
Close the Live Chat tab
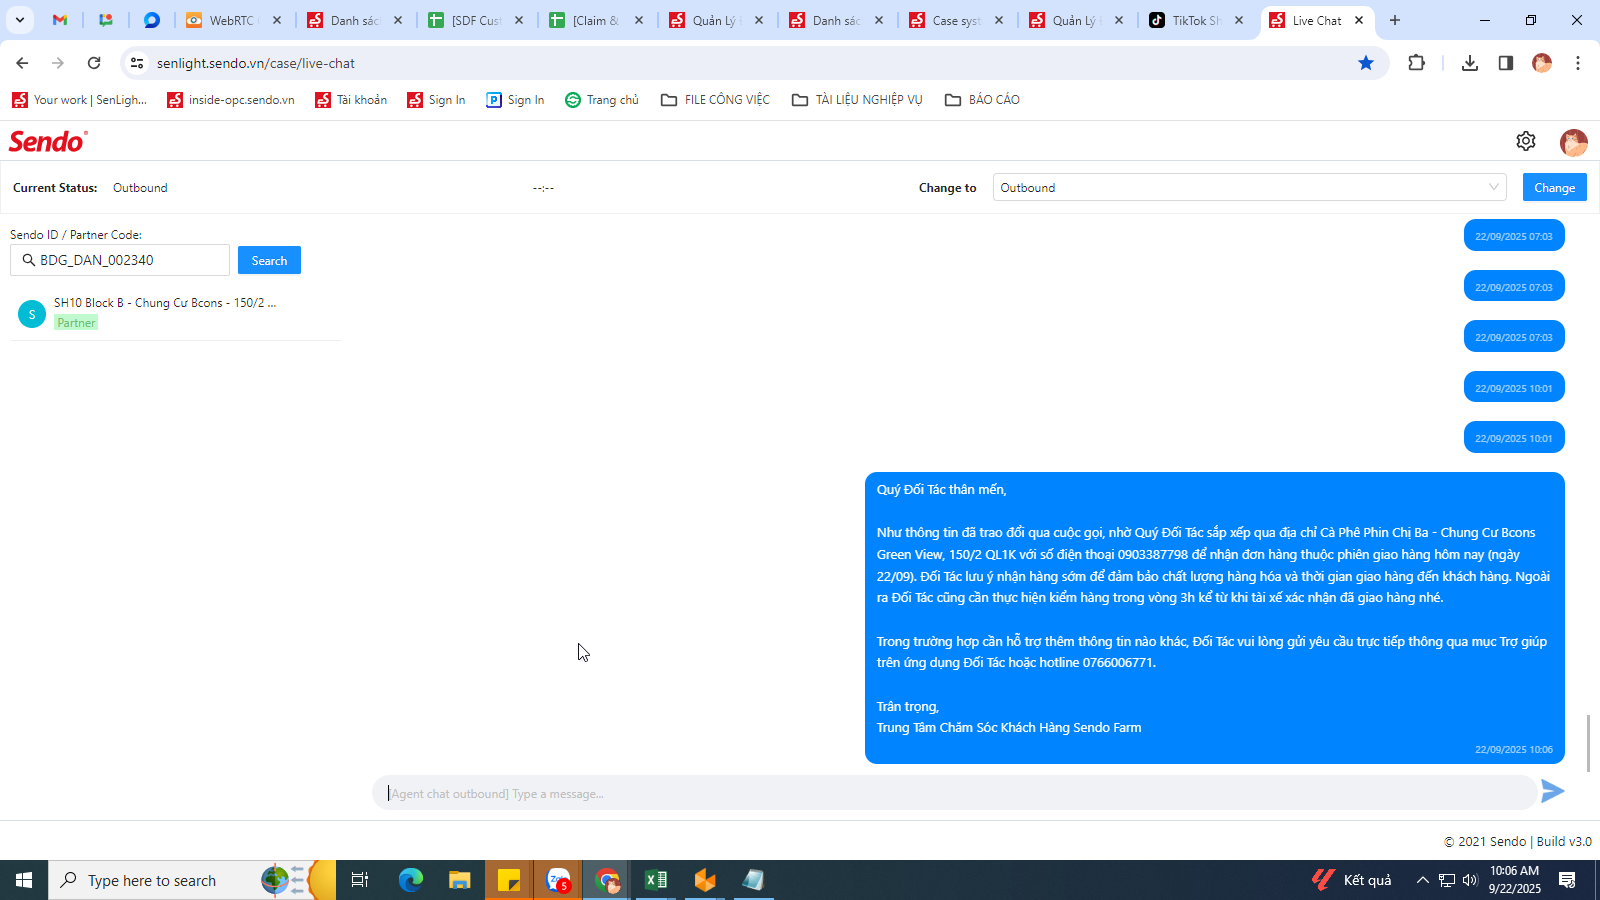tap(1359, 20)
